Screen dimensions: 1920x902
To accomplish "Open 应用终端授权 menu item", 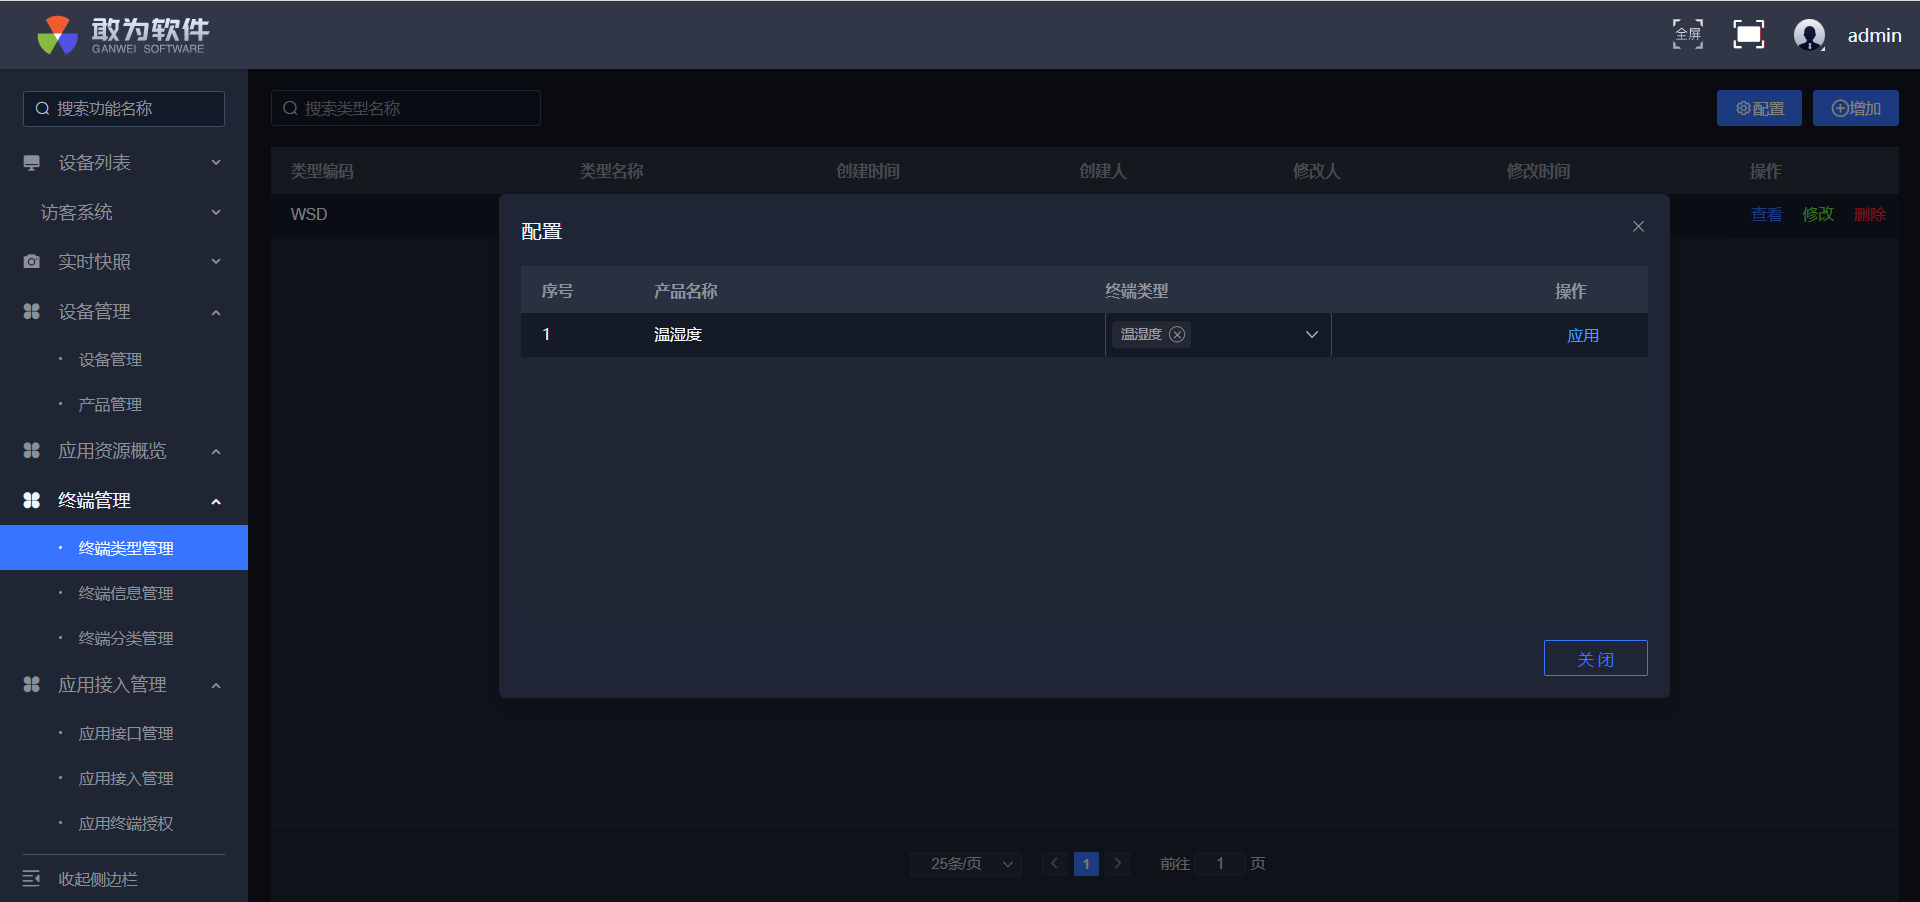I will tap(126, 824).
